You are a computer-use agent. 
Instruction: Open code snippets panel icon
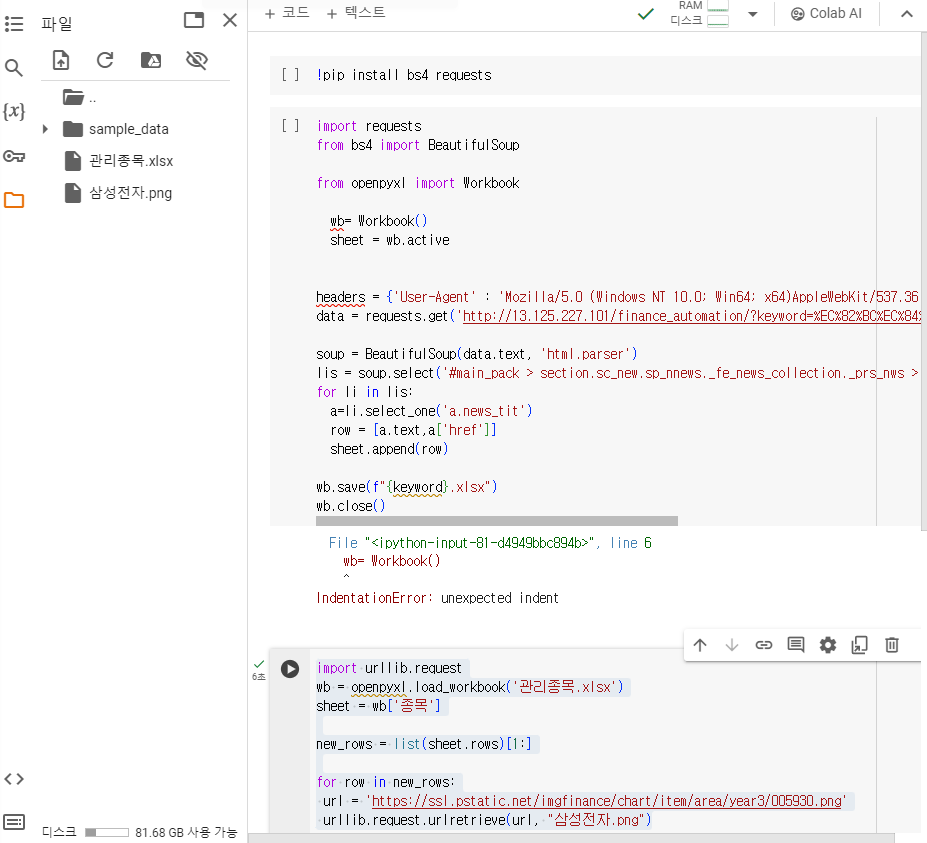click(14, 779)
